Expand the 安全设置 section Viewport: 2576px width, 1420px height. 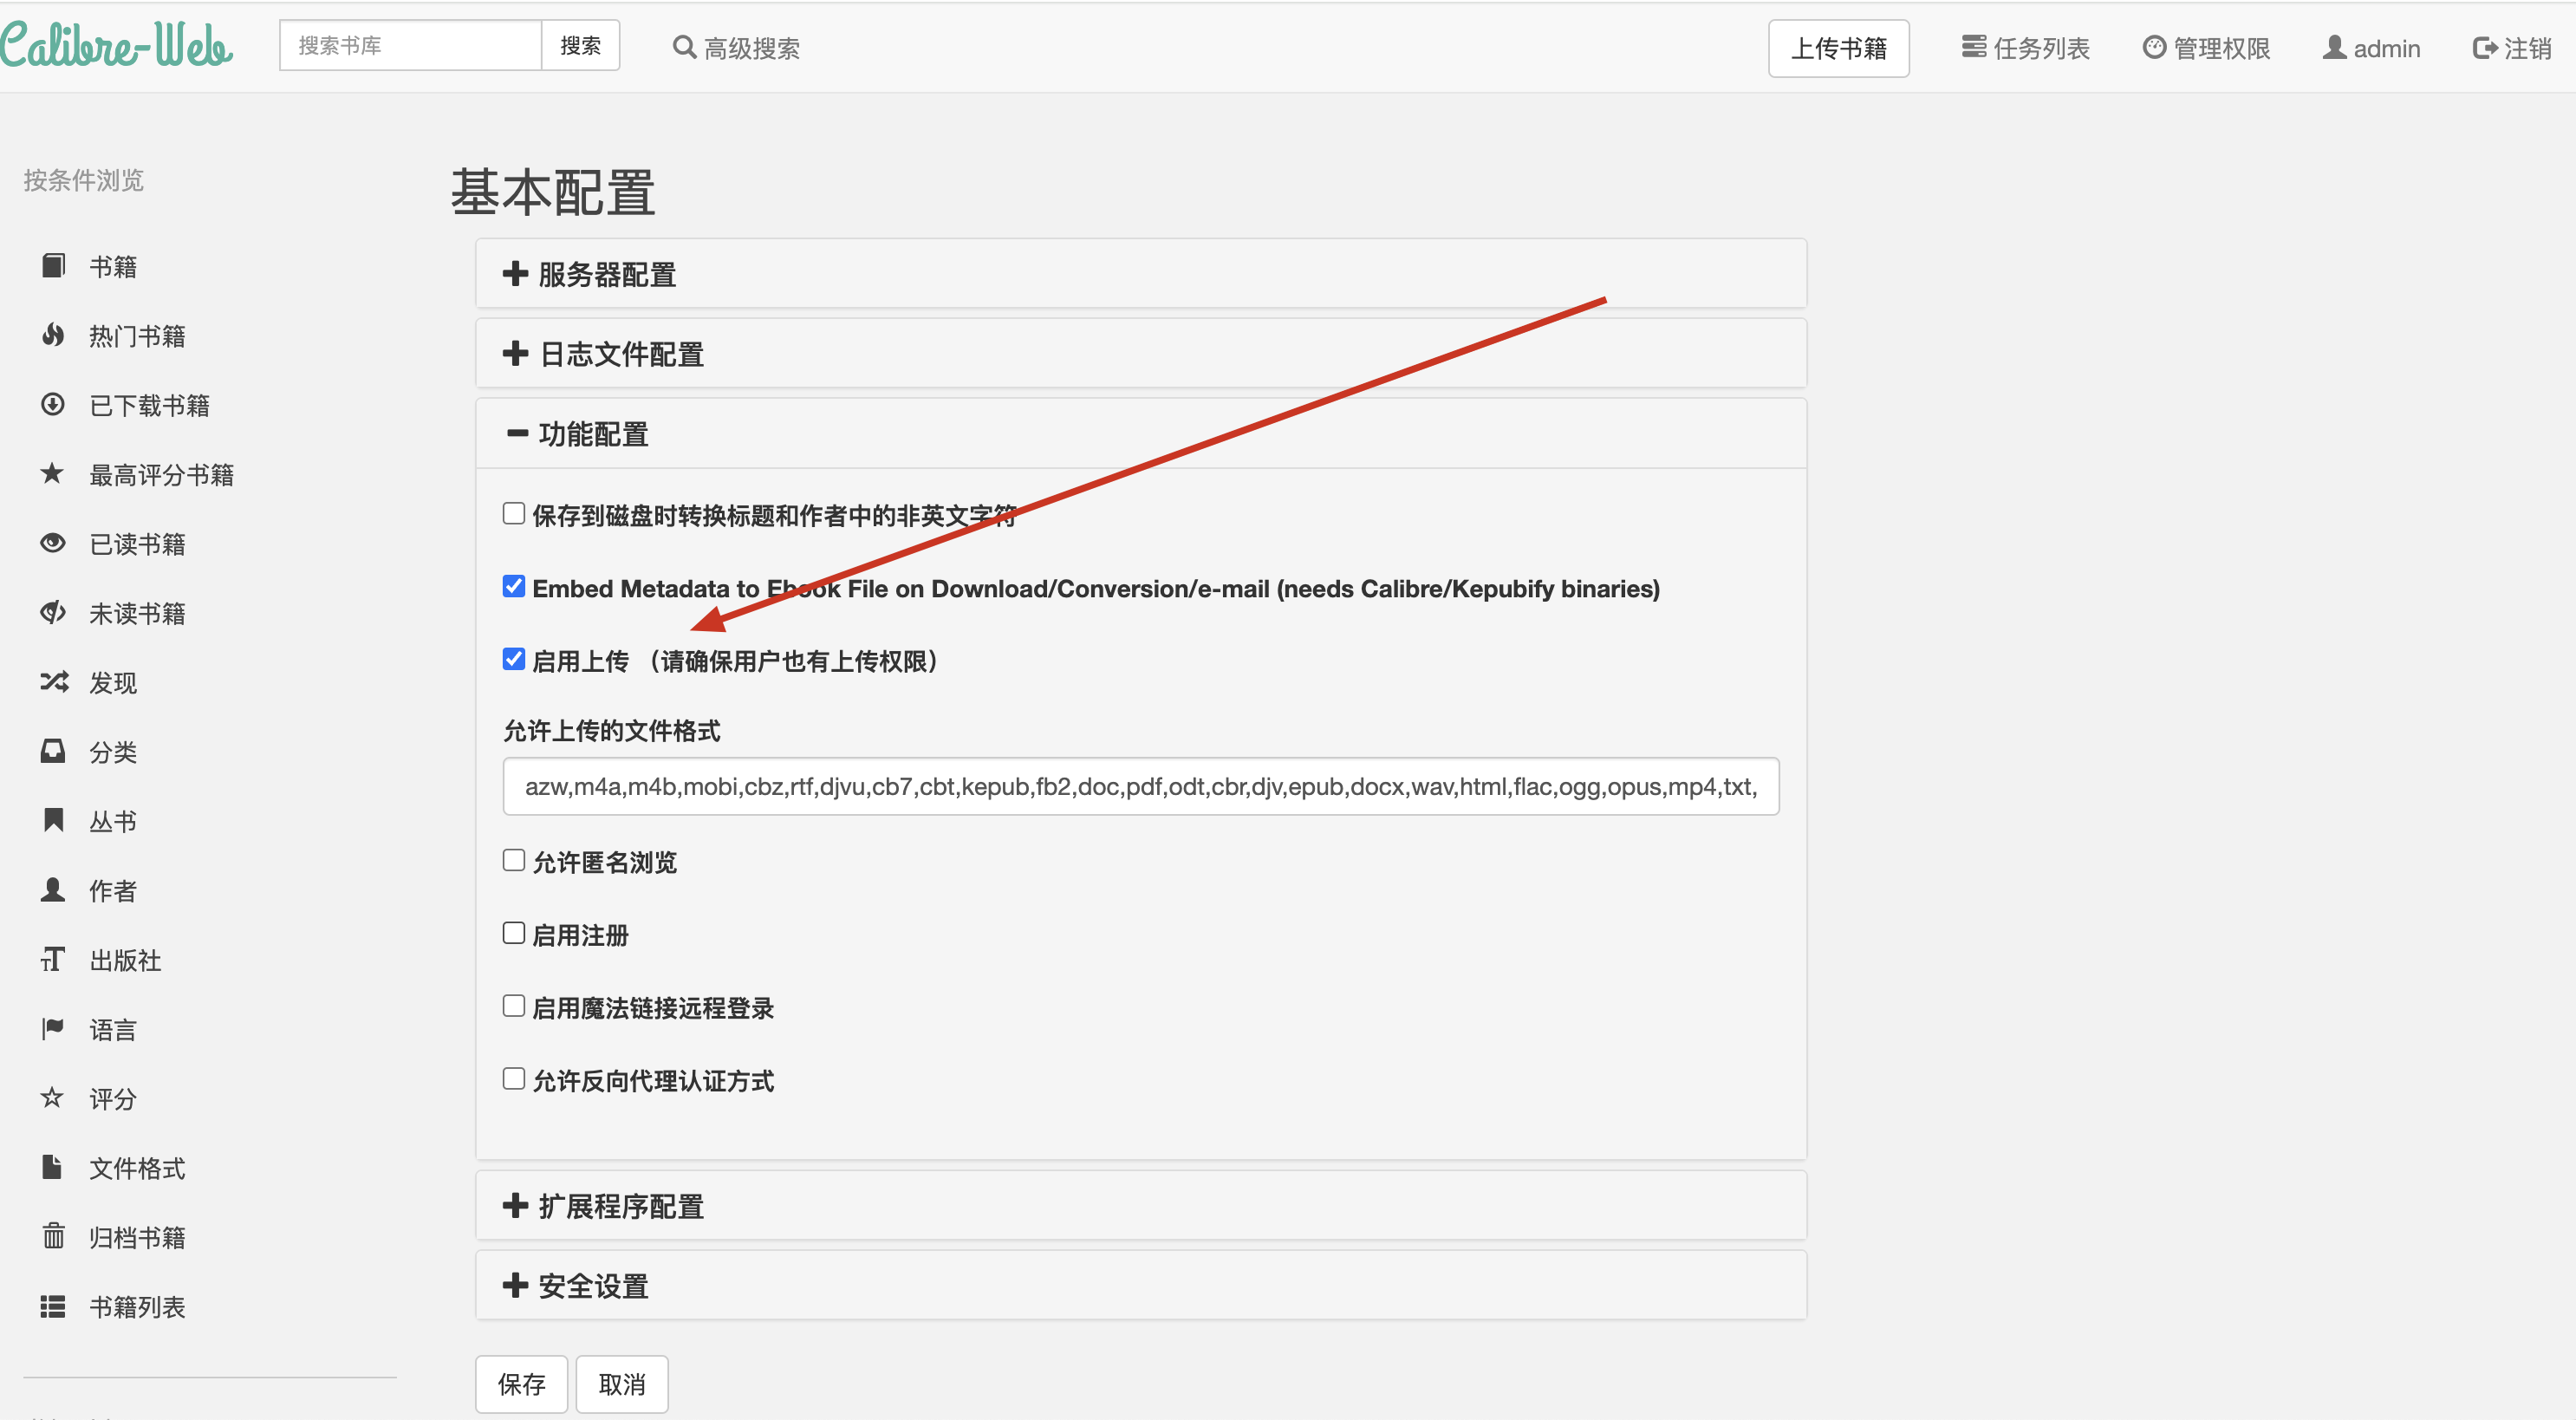click(592, 1286)
